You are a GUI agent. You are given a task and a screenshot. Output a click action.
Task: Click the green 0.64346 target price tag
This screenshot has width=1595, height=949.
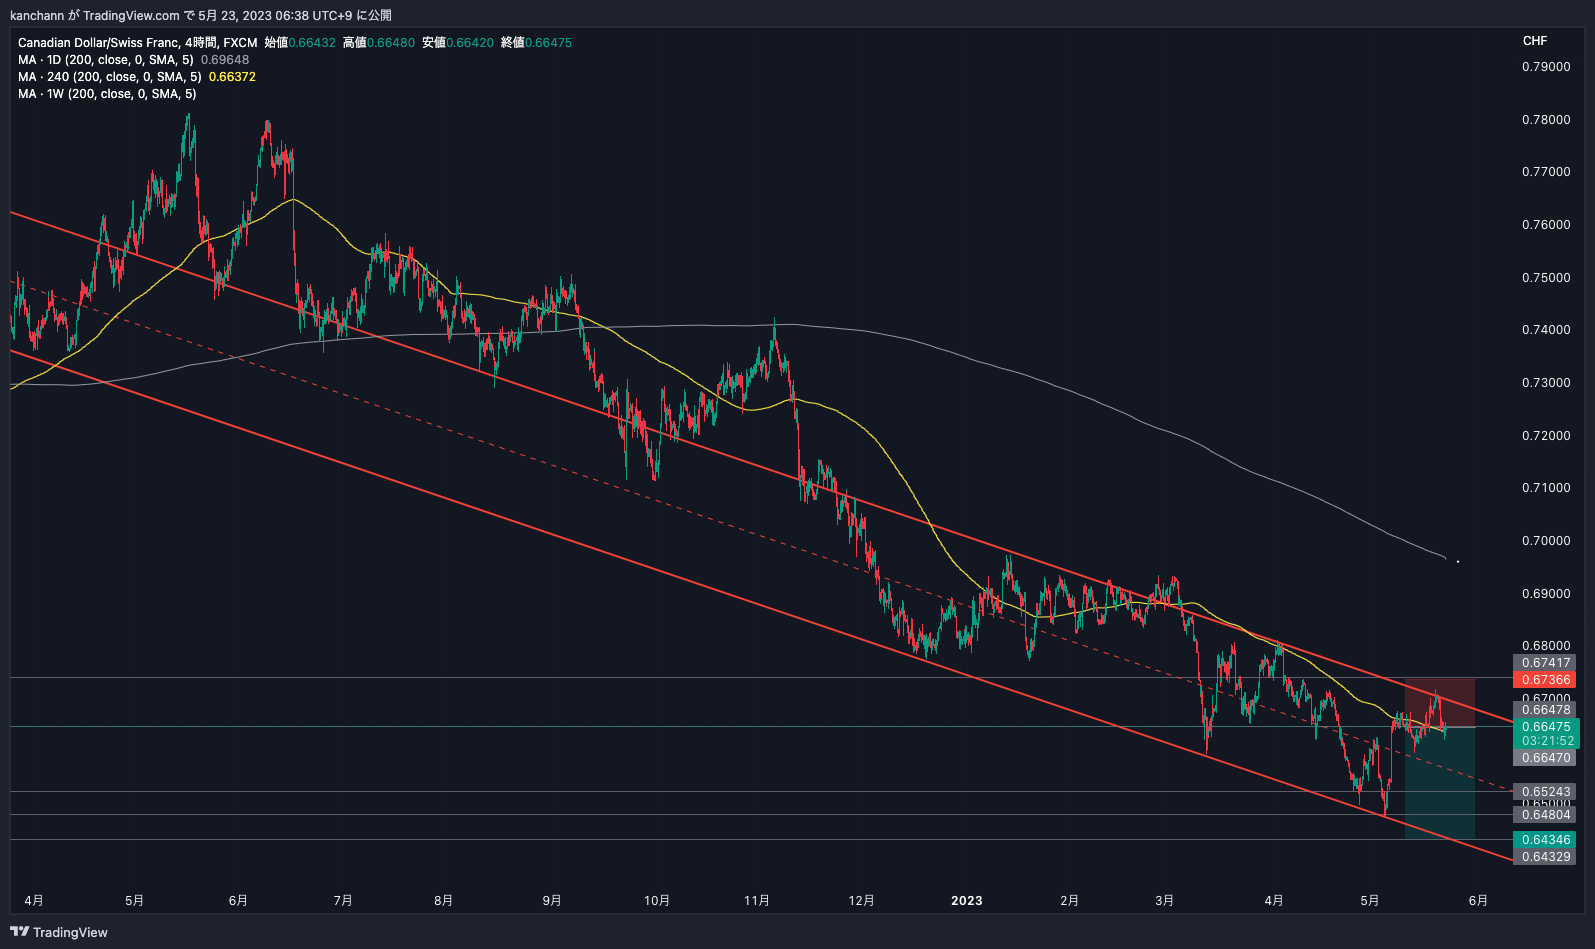click(x=1546, y=840)
